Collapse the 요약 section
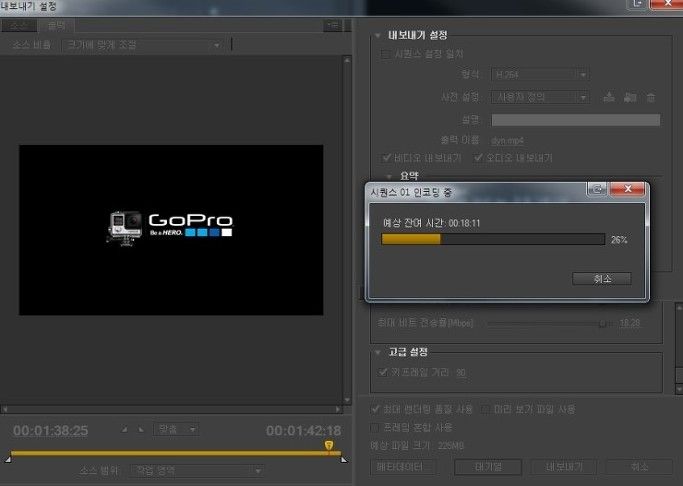 pos(389,176)
